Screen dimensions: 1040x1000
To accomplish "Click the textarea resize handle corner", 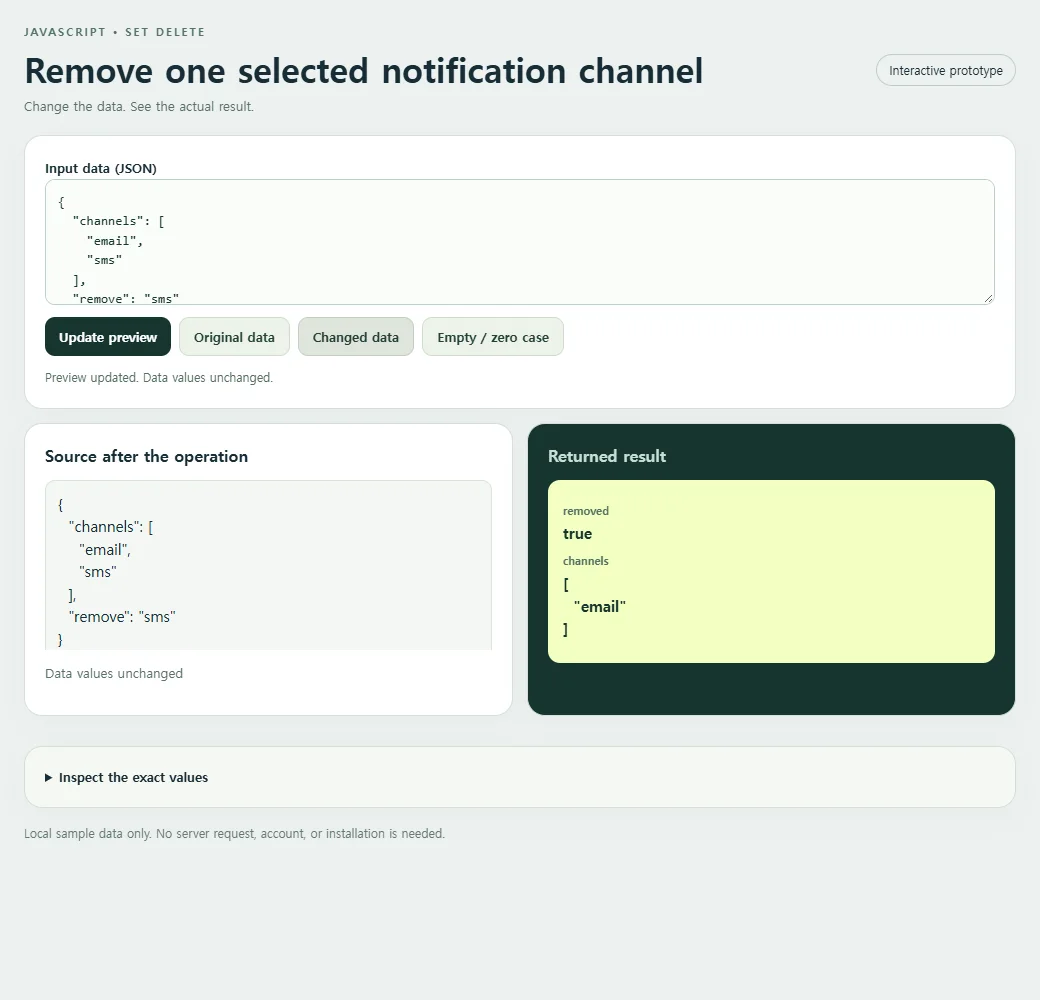I will pyautogui.click(x=988, y=299).
